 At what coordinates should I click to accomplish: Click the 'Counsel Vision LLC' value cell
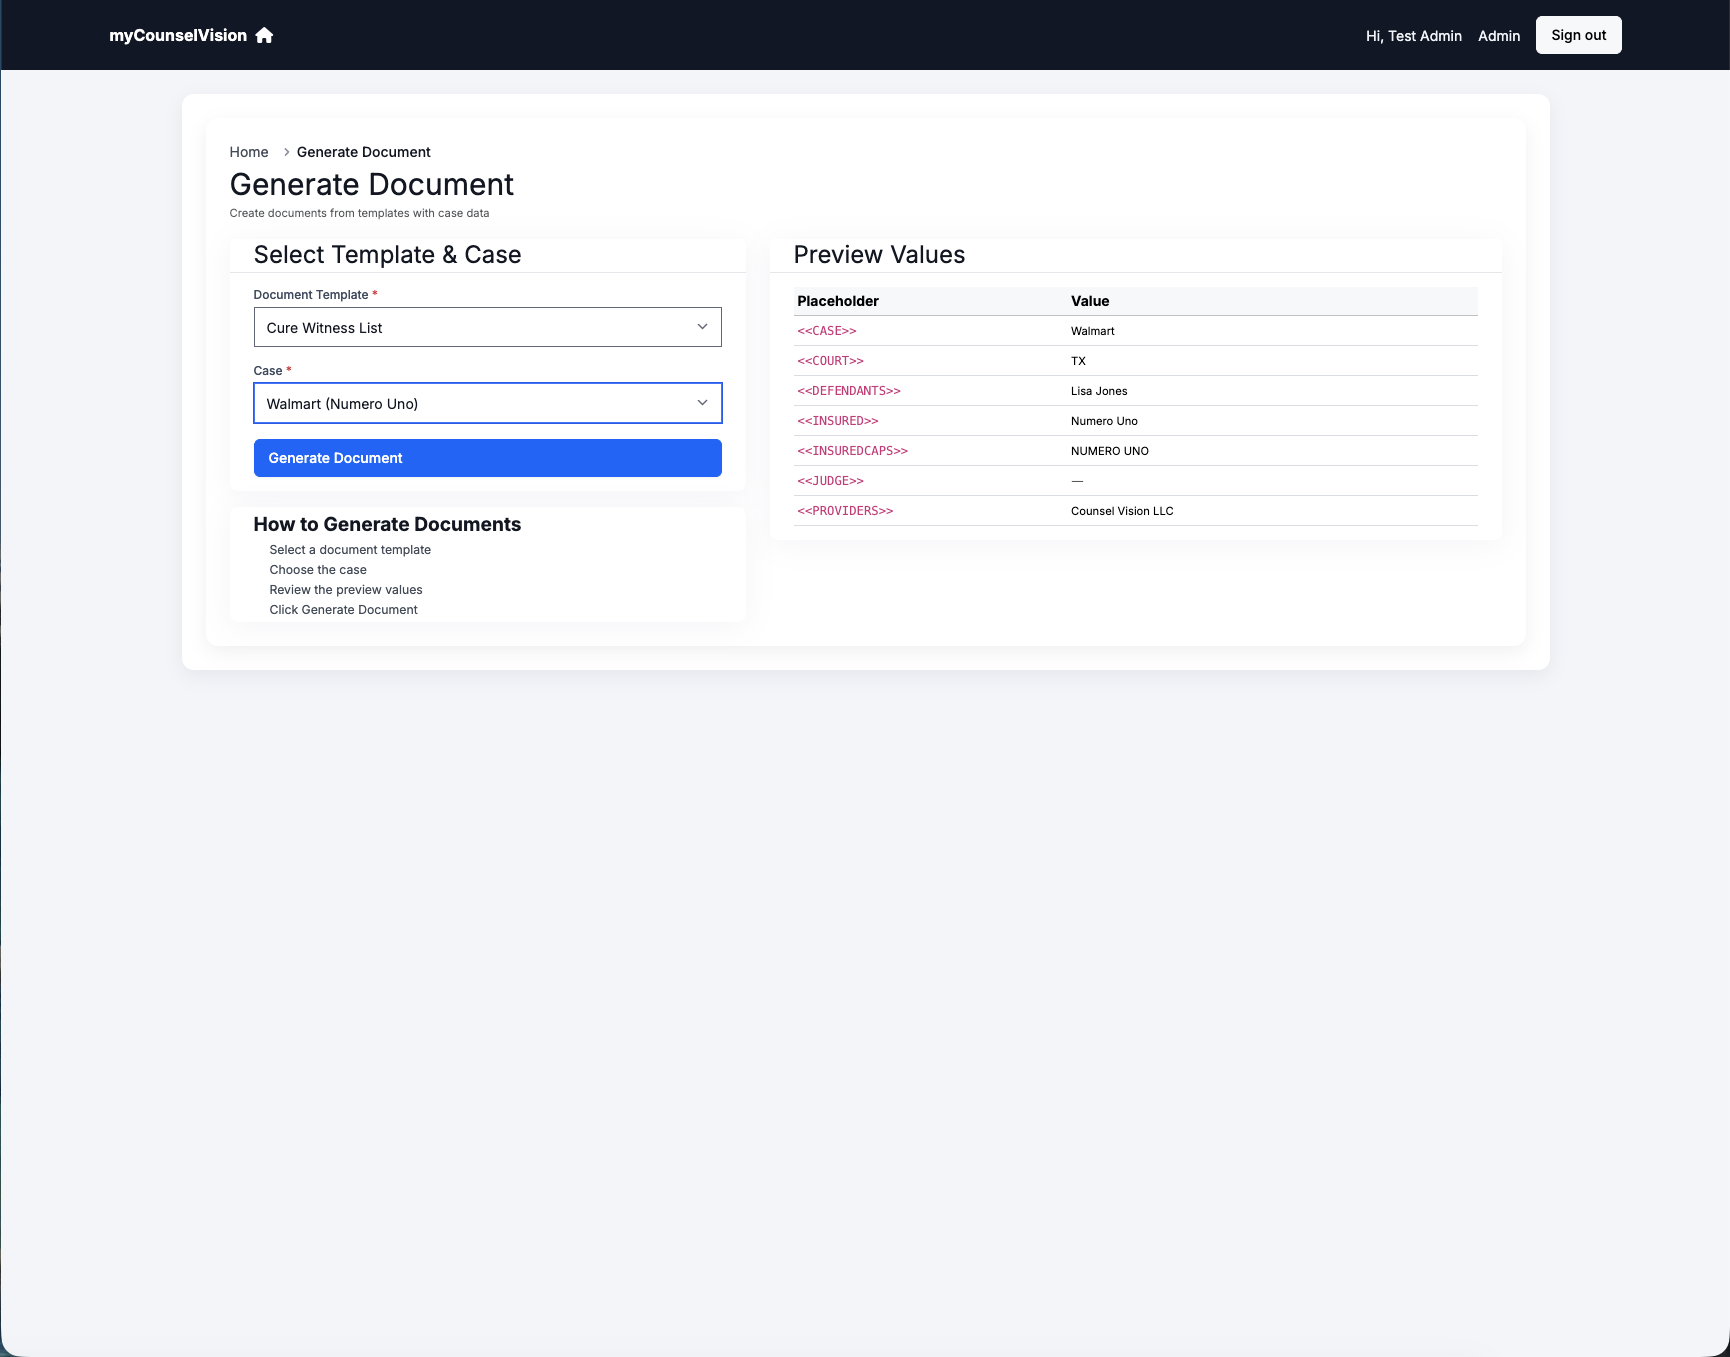click(1122, 511)
